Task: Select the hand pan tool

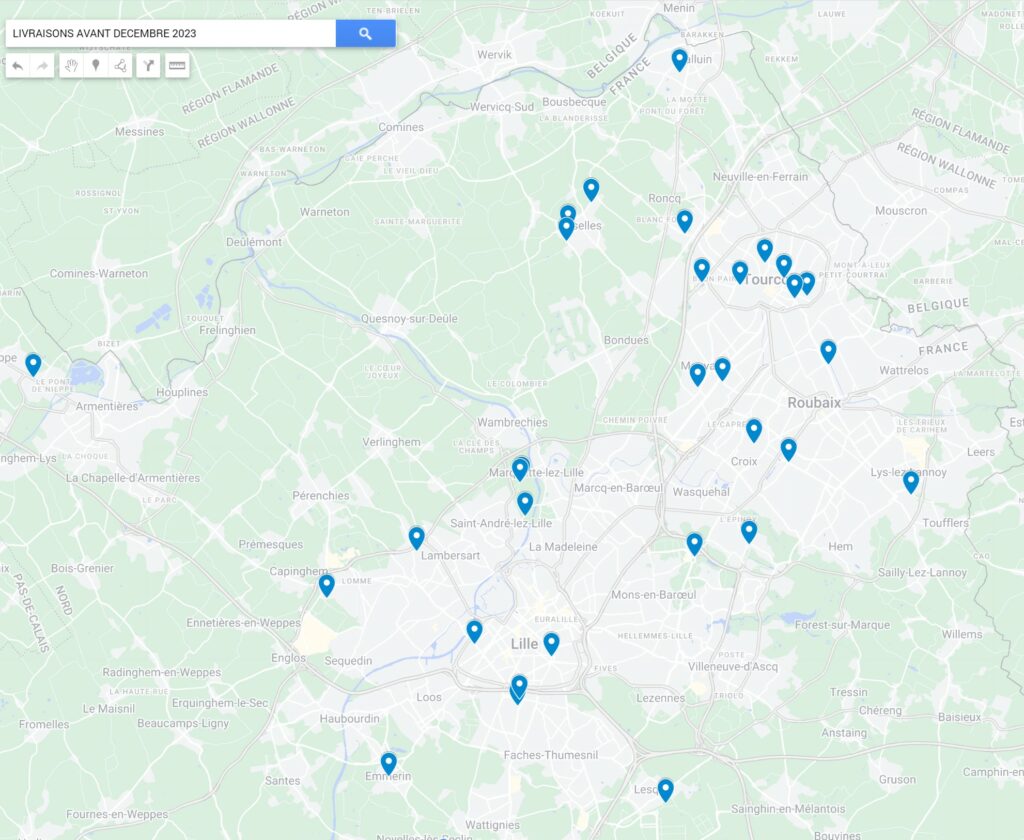Action: (x=71, y=66)
